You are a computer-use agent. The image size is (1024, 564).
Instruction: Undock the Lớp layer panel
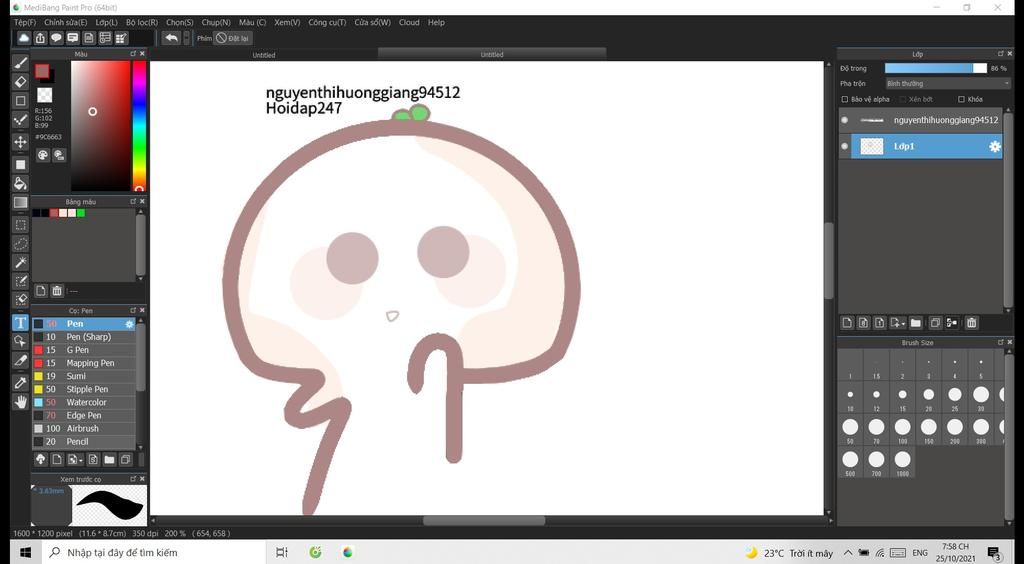pos(1000,54)
